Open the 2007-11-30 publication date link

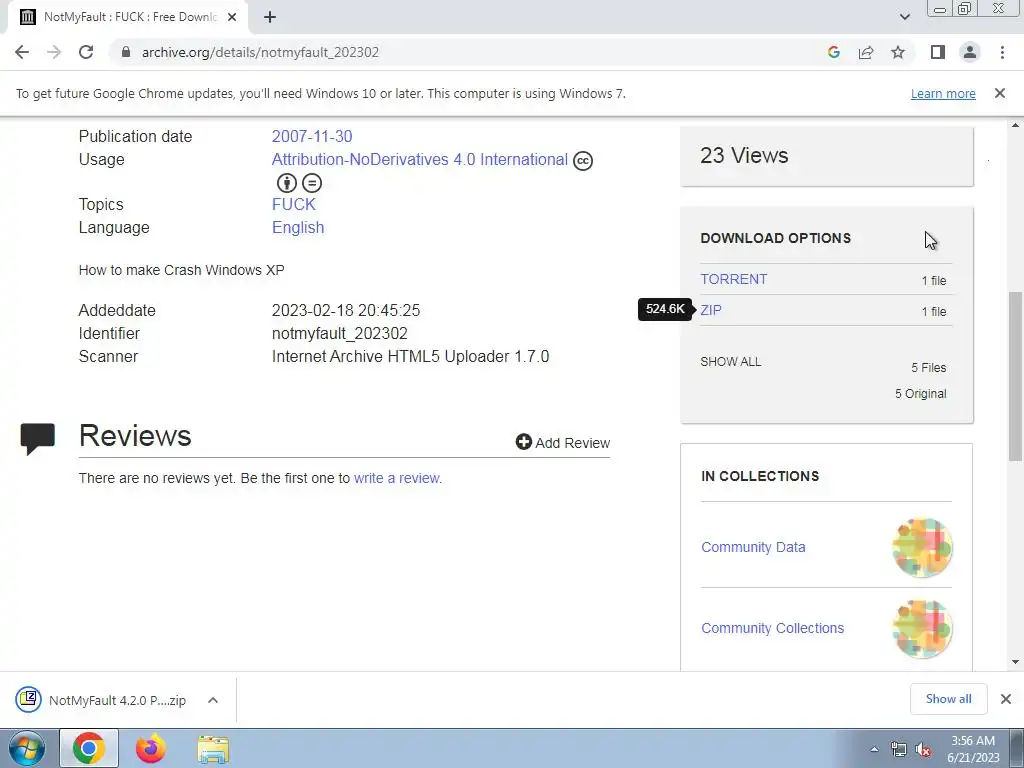click(x=312, y=136)
